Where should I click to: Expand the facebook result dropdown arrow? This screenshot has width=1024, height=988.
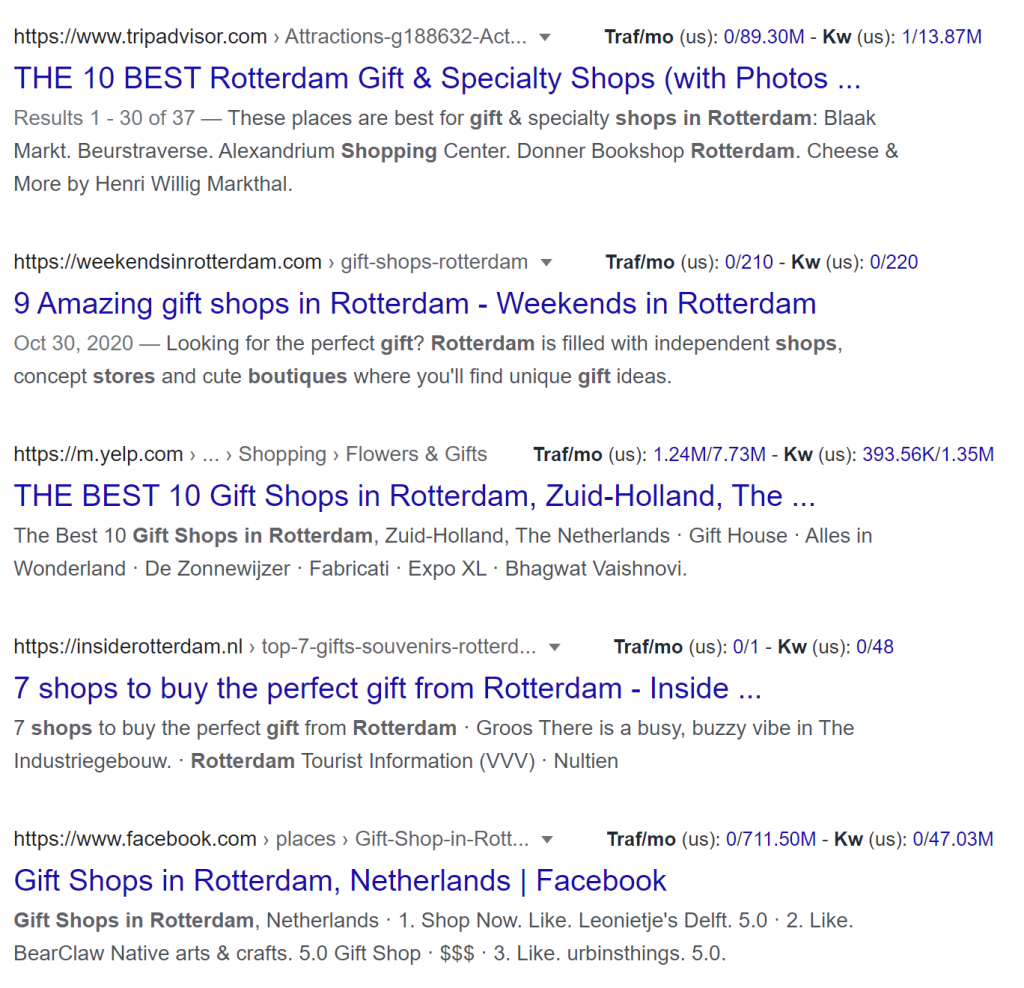click(547, 840)
